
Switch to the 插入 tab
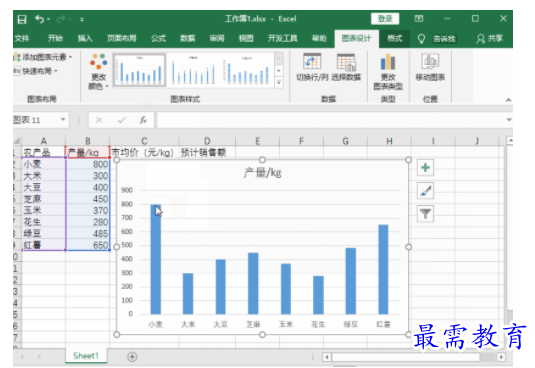[x=85, y=39]
